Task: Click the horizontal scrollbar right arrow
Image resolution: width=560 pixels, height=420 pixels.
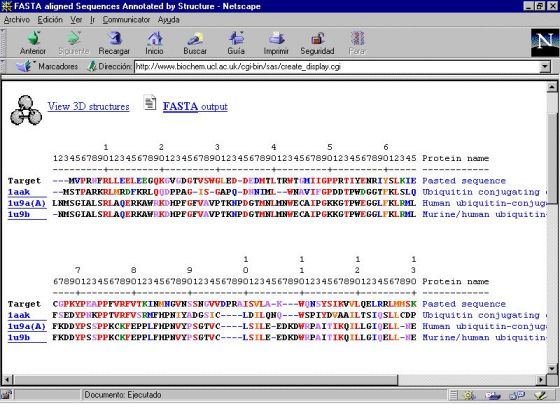Action: [541, 379]
